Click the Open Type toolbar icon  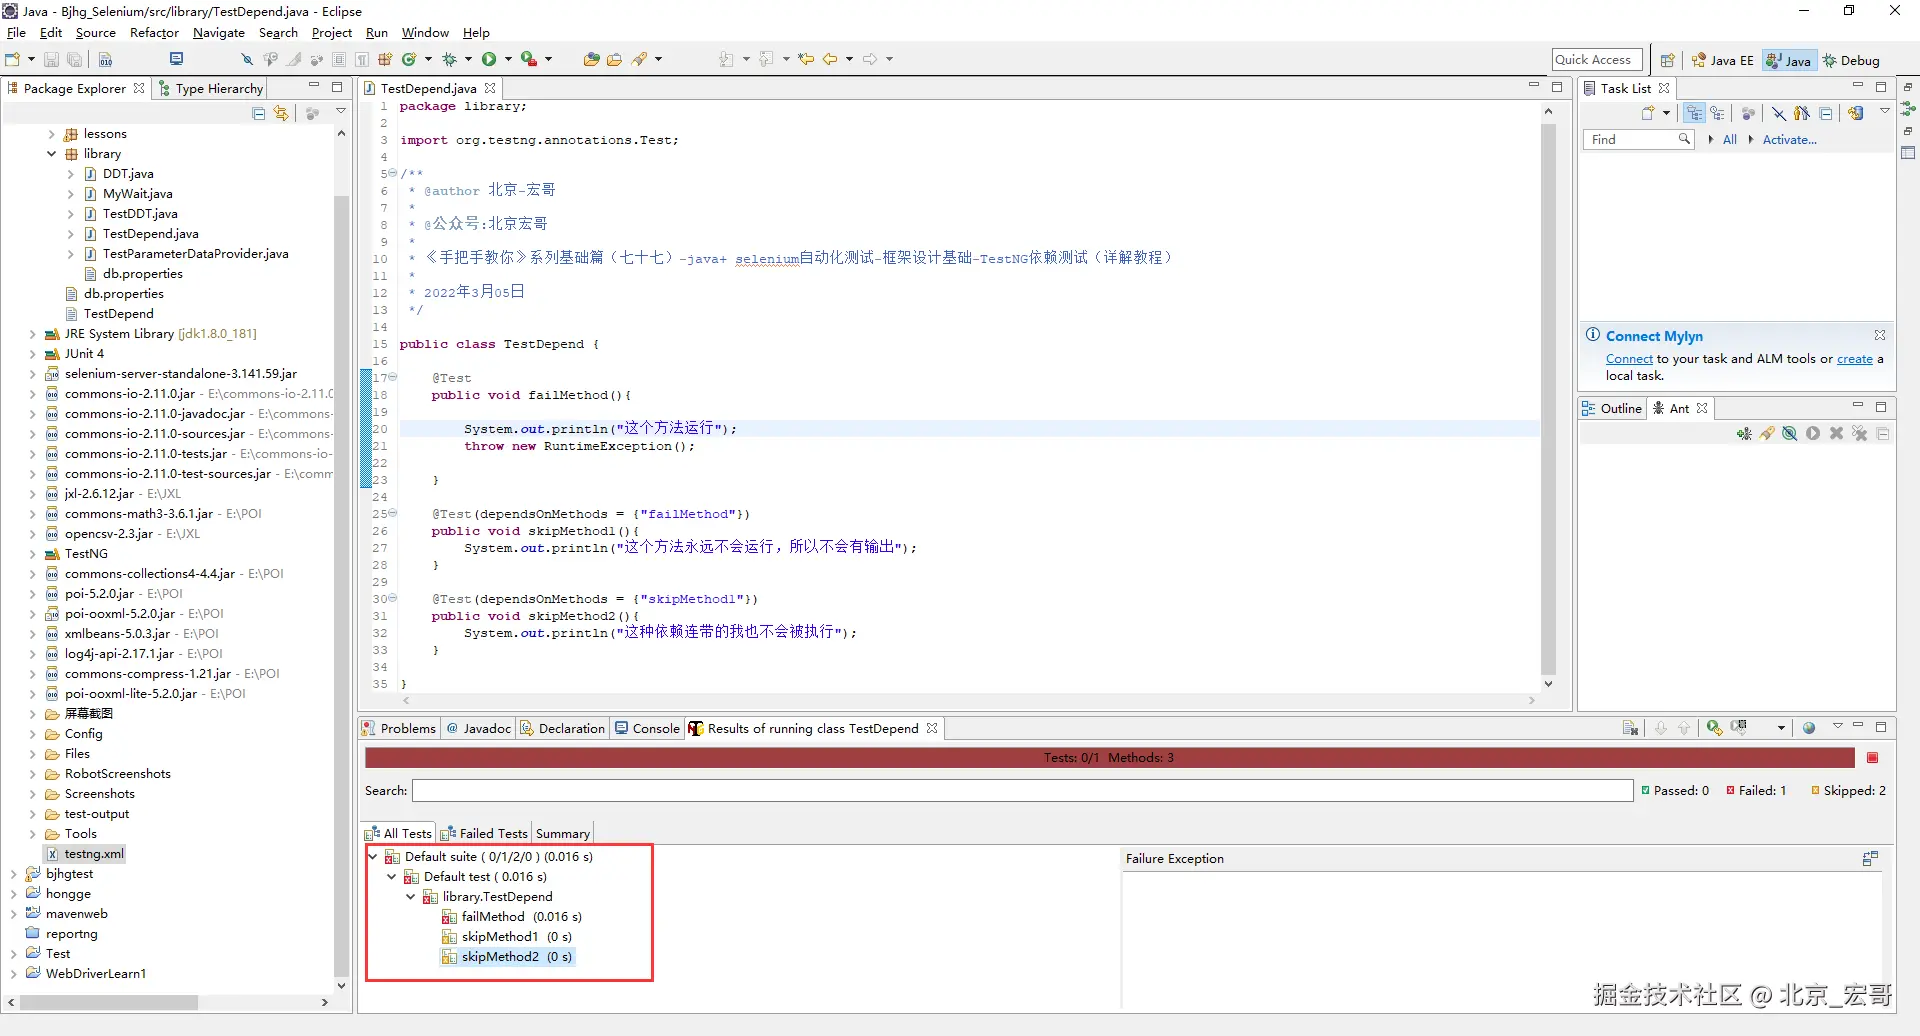click(591, 60)
